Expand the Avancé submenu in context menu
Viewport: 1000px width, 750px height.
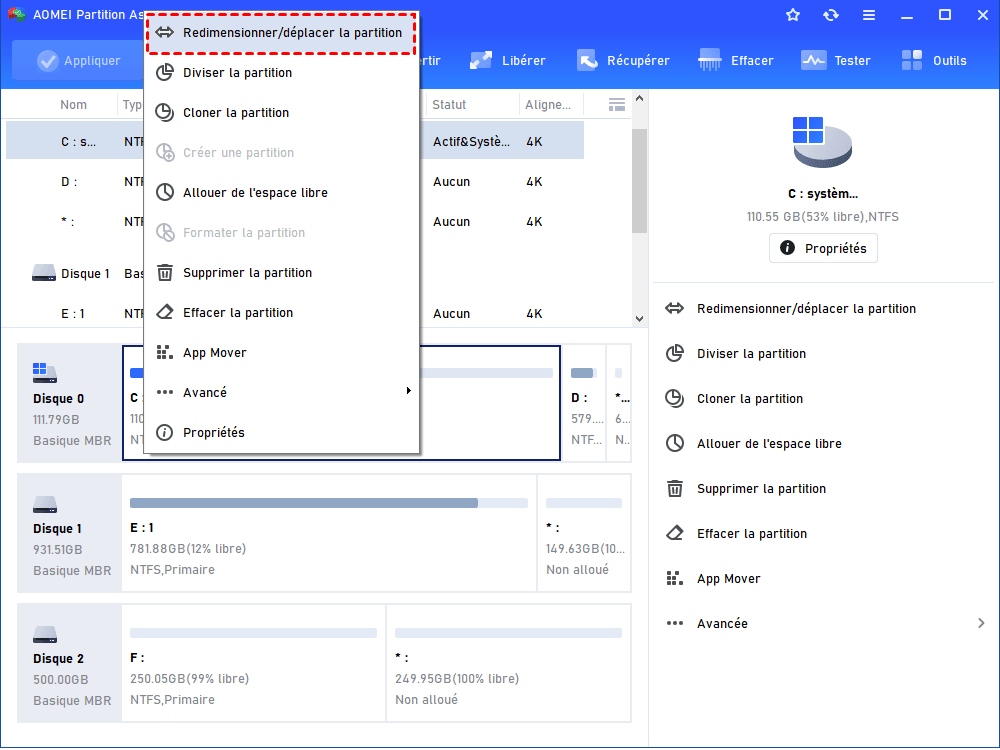[x=281, y=392]
